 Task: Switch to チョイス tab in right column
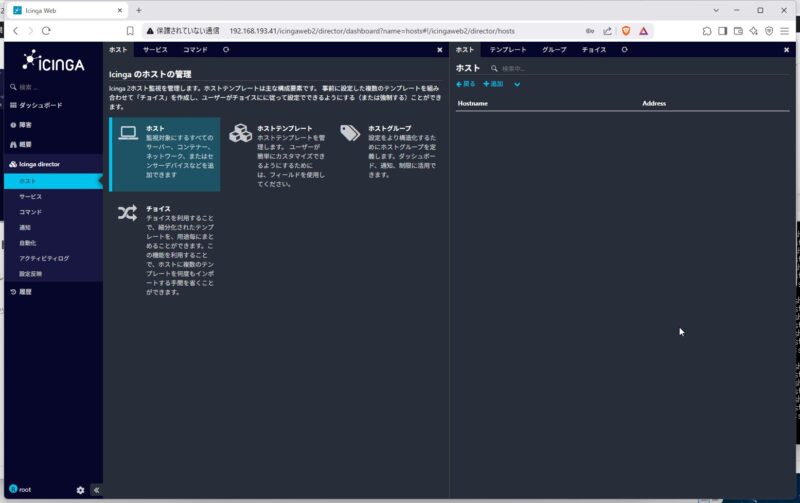click(594, 49)
